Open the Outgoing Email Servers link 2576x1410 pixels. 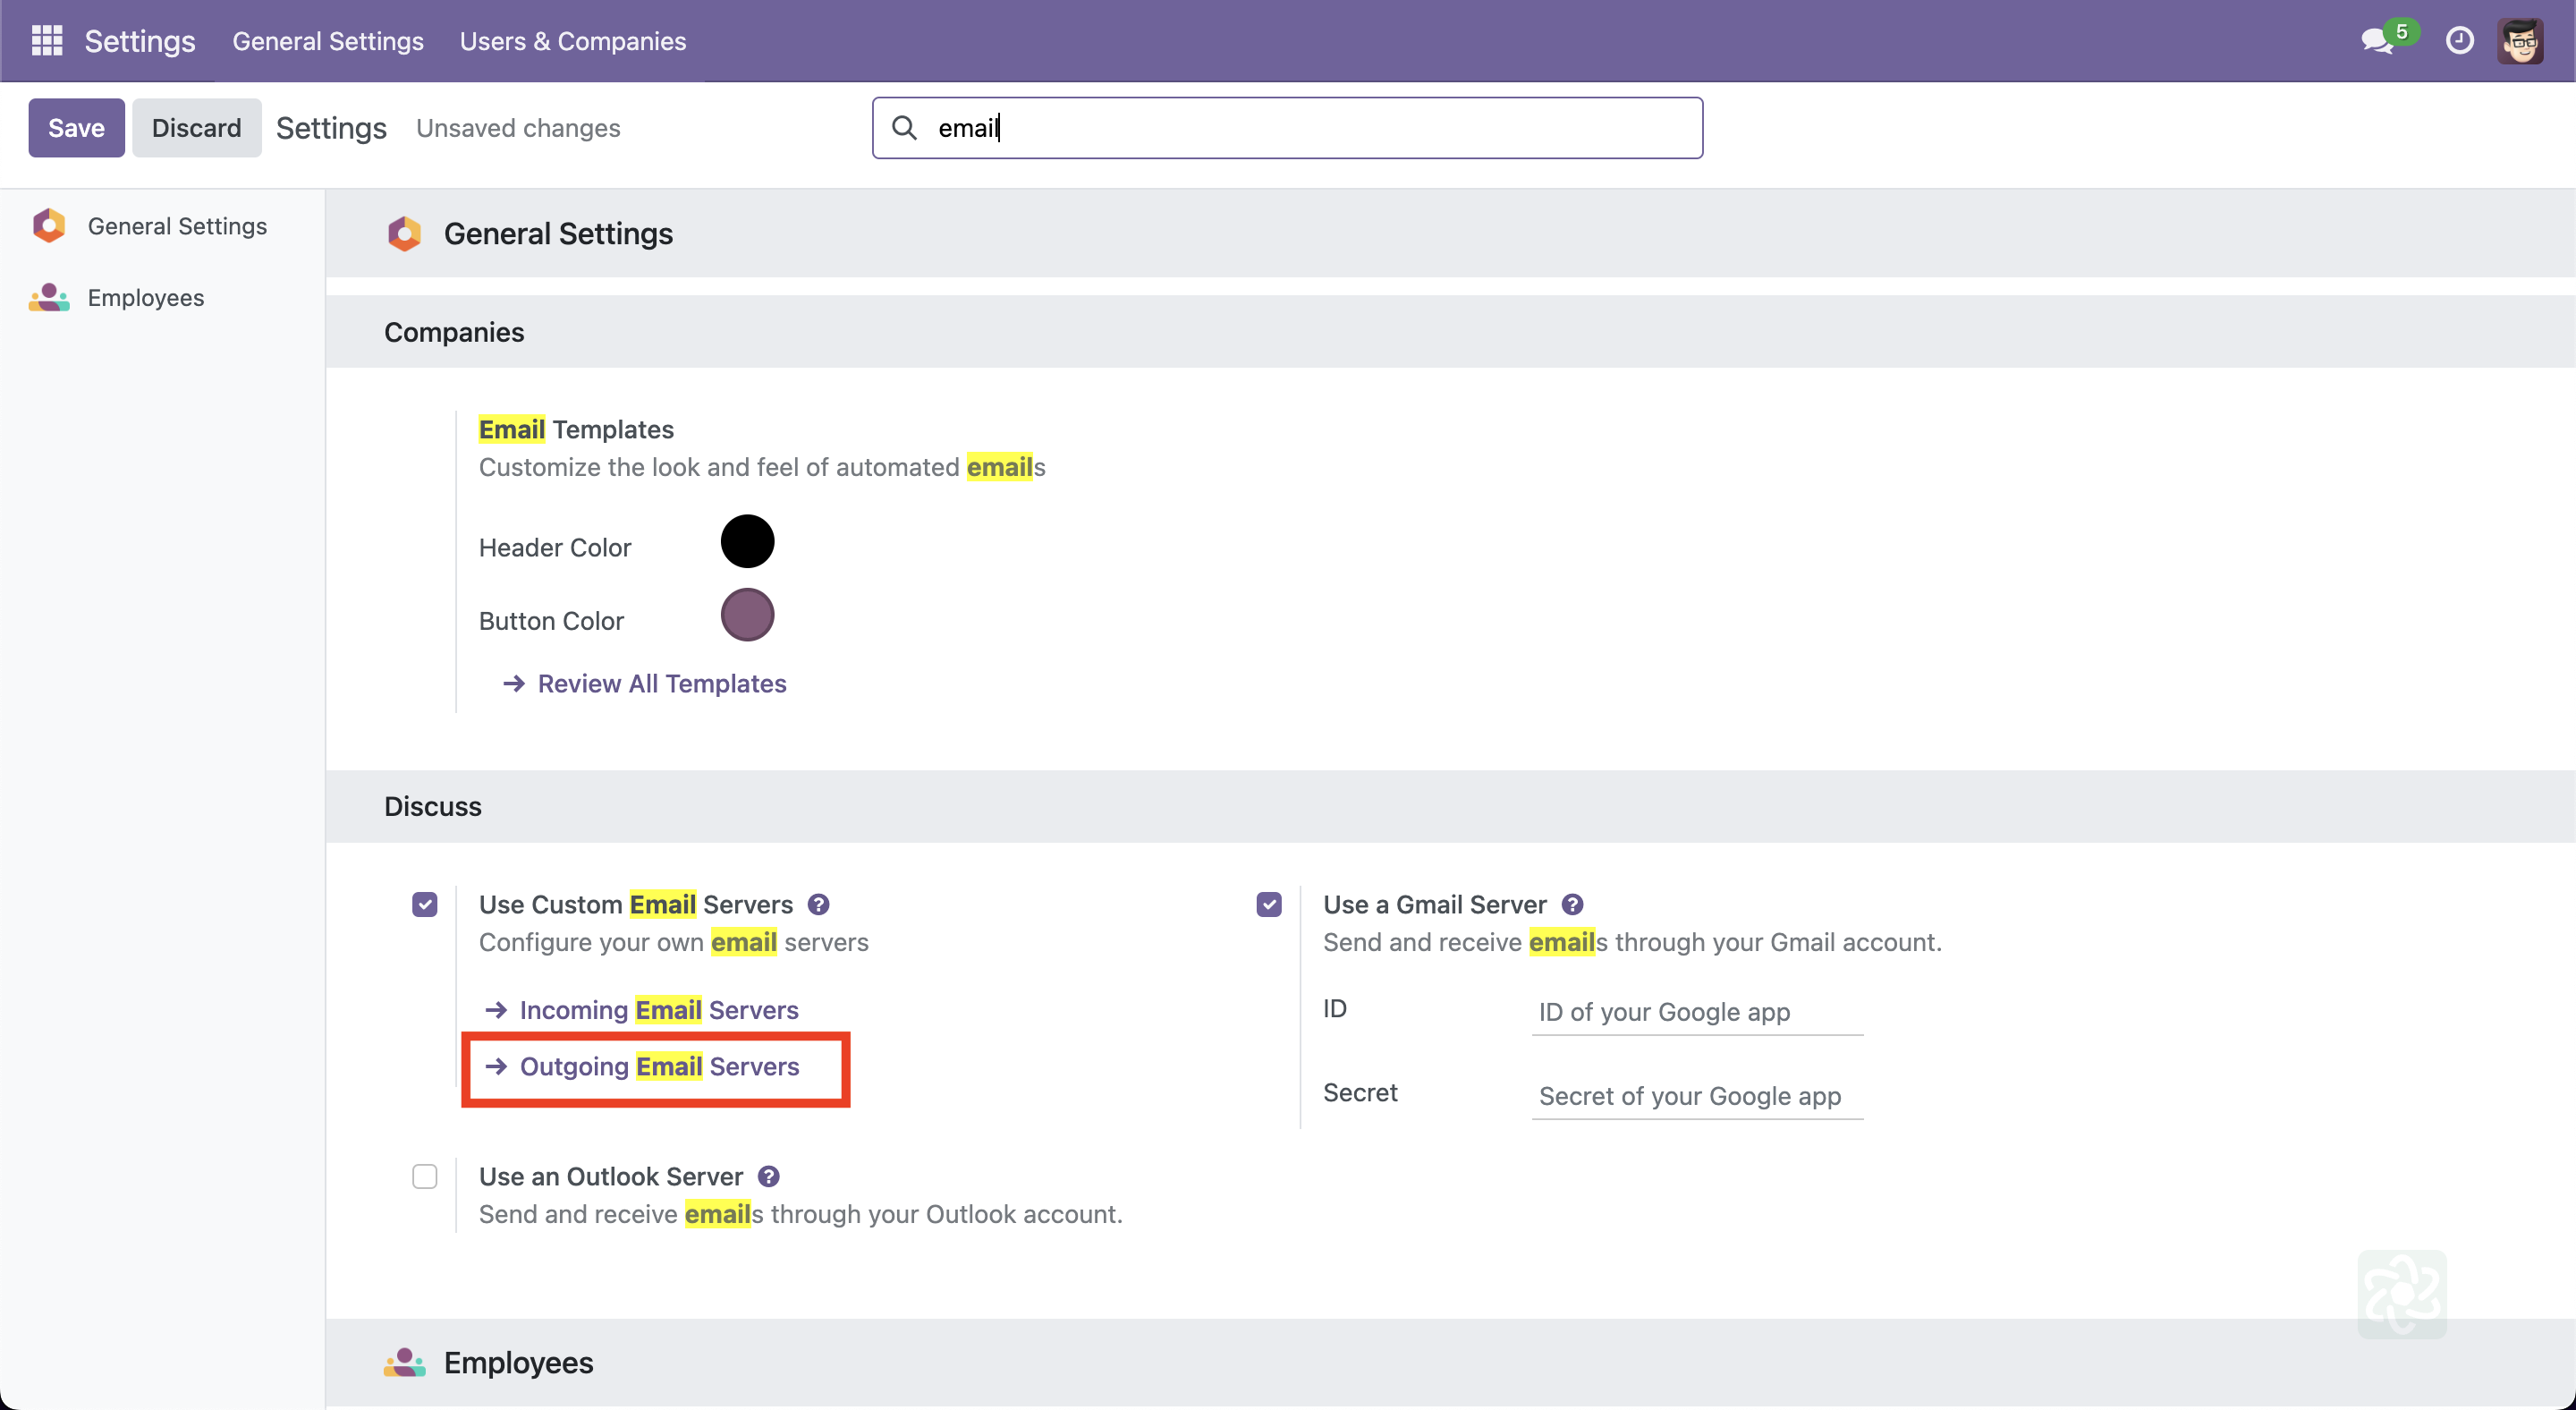point(658,1066)
